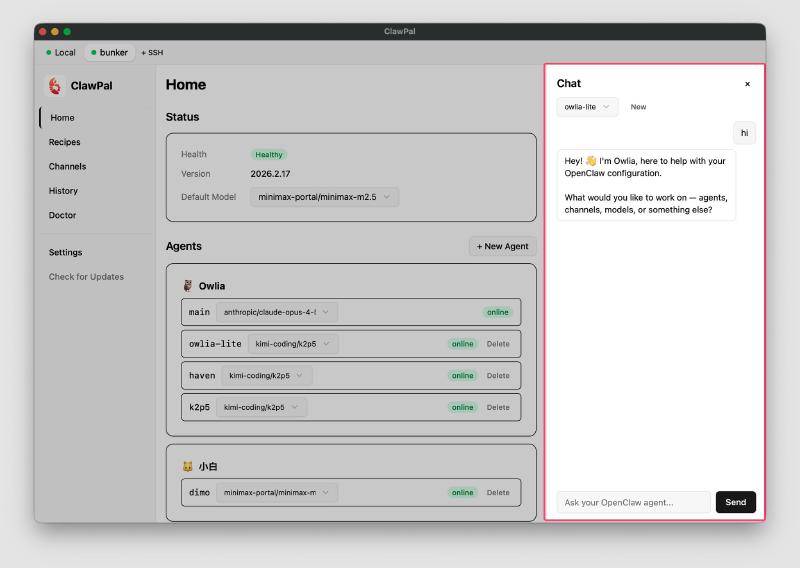The width and height of the screenshot is (800, 568).
Task: Select the bunker connection tab
Action: pyautogui.click(x=109, y=52)
